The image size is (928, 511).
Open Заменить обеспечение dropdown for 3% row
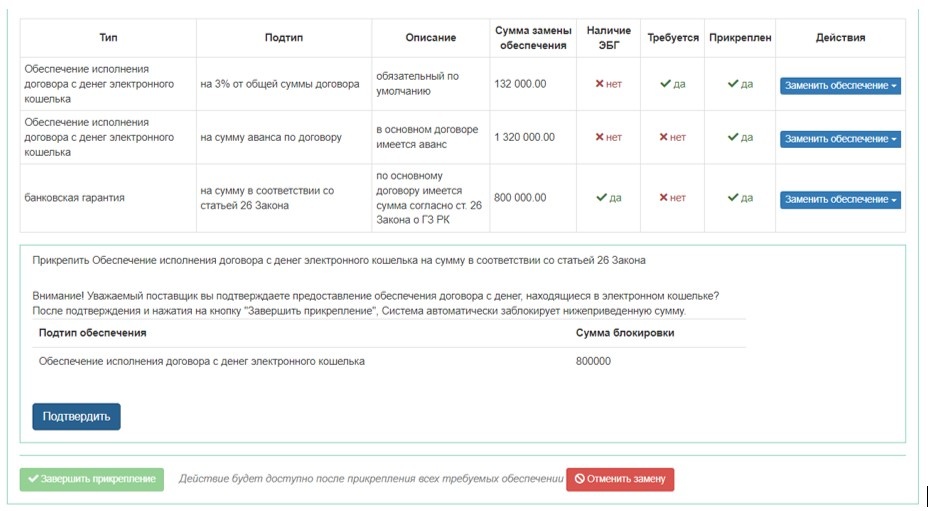click(840, 85)
